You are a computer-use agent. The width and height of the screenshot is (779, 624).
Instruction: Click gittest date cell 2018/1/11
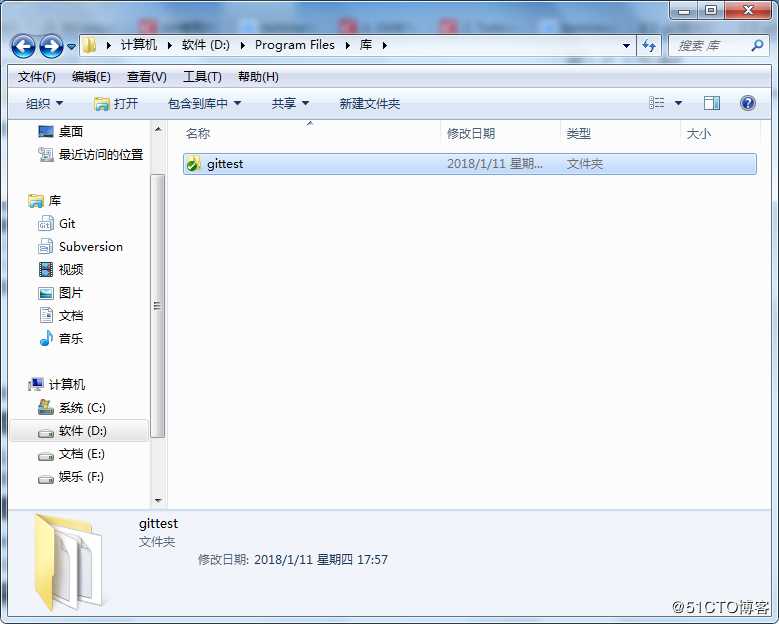pyautogui.click(x=494, y=163)
